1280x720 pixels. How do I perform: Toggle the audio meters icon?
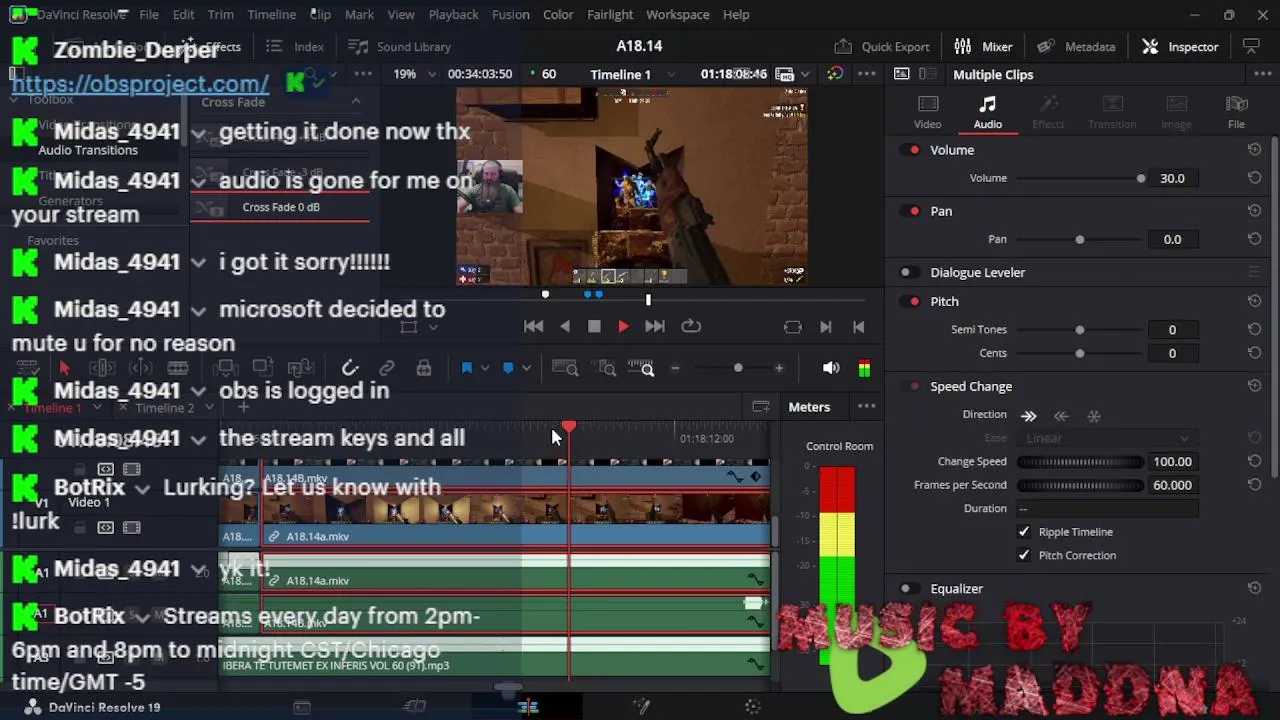point(864,368)
